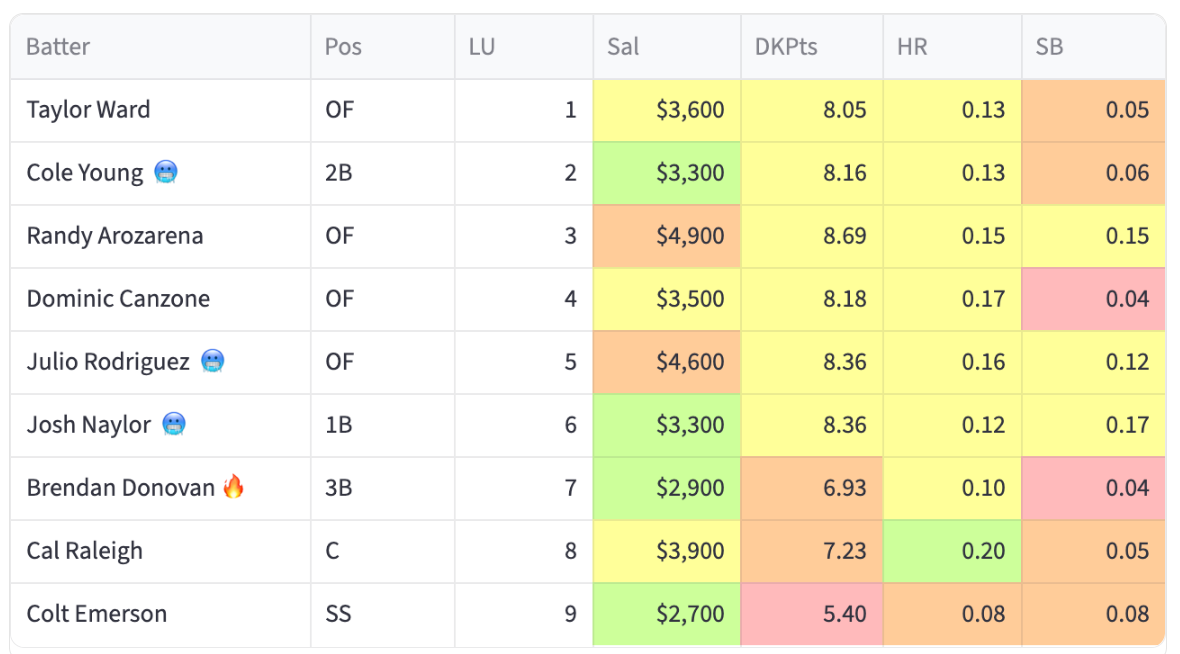Sort by the HR column header
The image size is (1180, 654).
[x=912, y=47]
